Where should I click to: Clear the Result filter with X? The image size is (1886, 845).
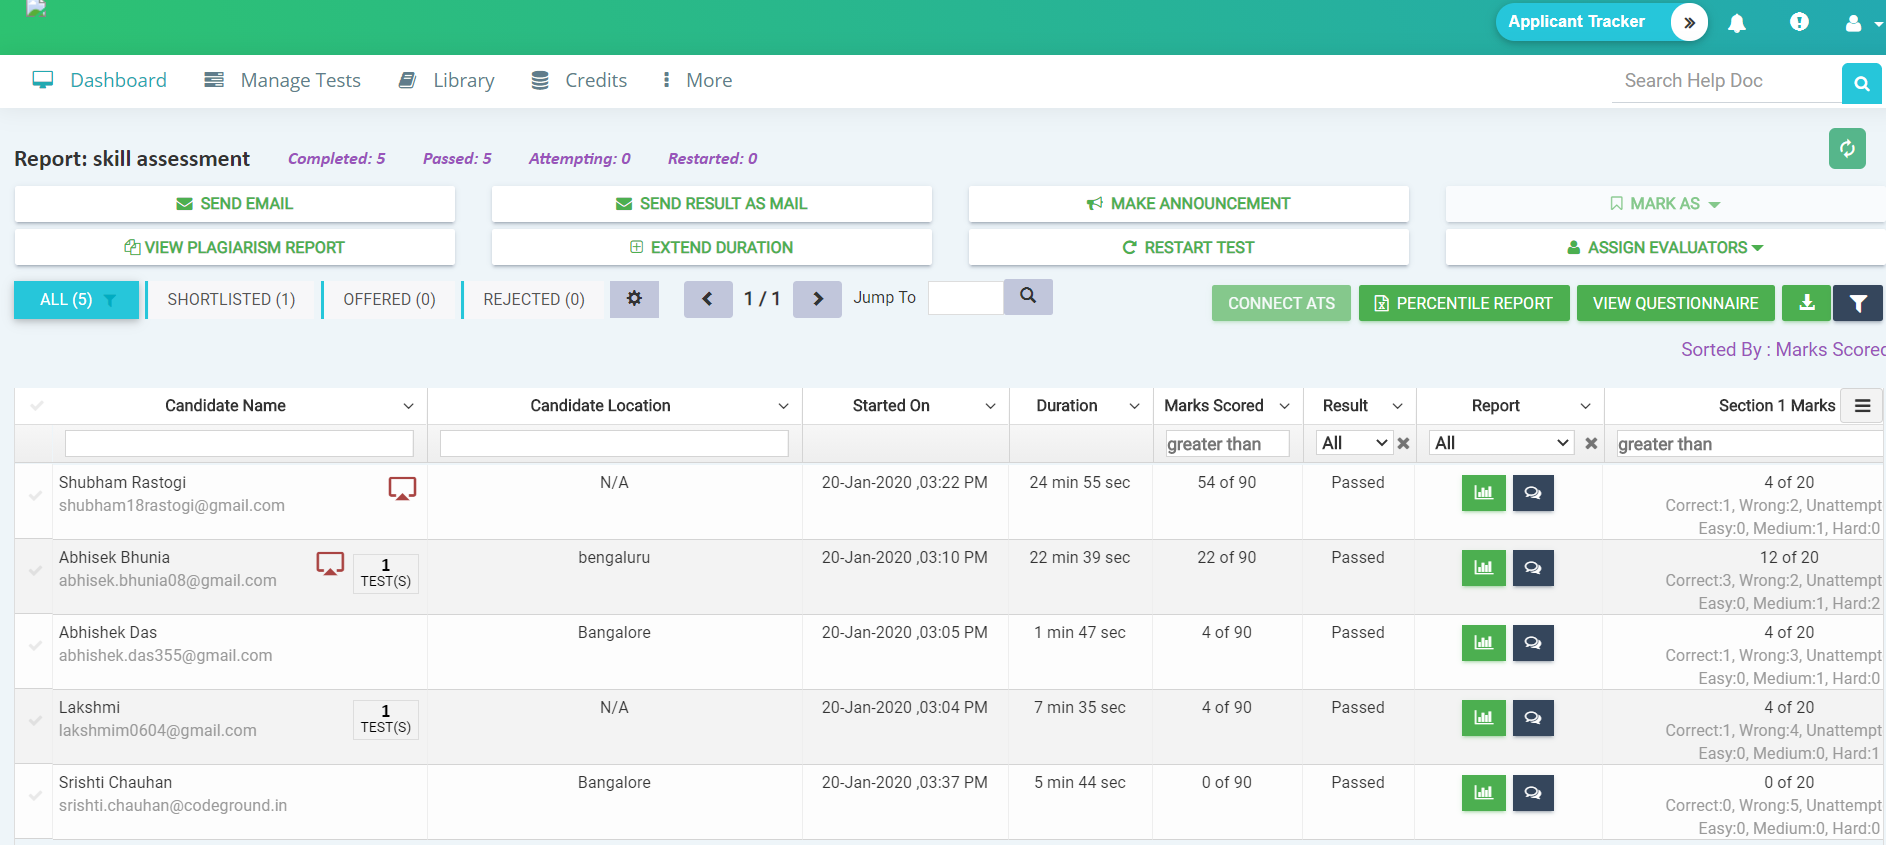coord(1404,443)
